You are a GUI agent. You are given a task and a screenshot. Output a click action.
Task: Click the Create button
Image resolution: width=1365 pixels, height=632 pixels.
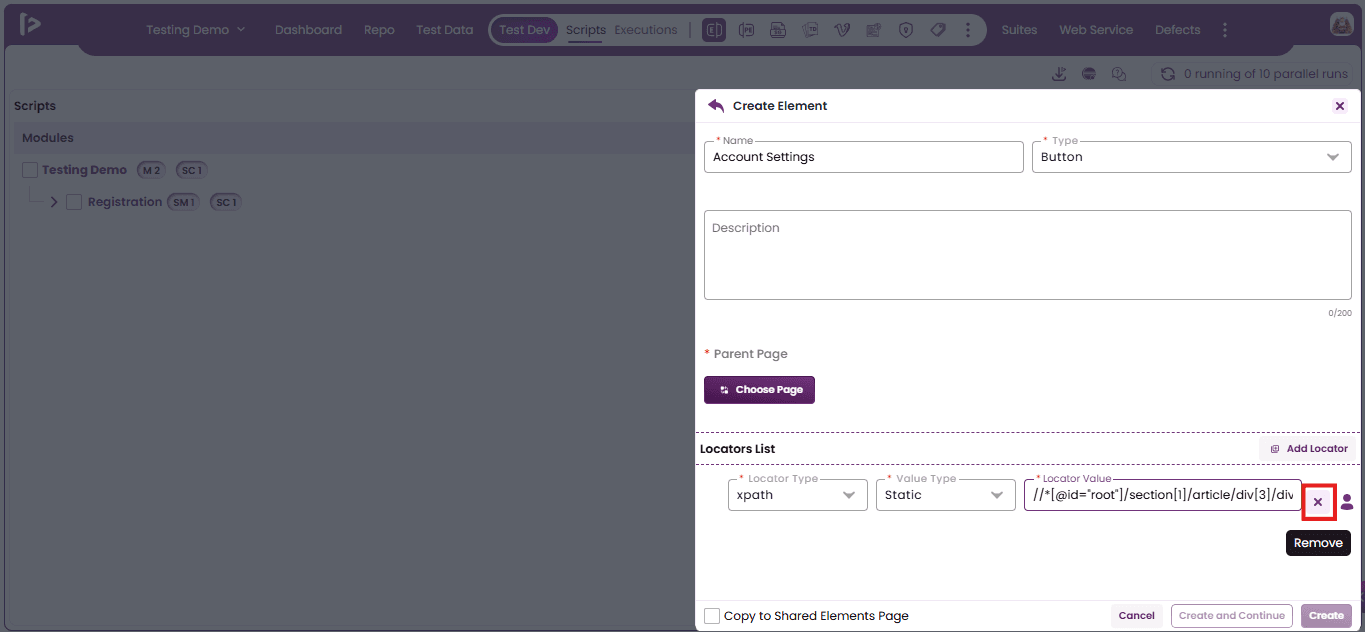[1326, 616]
